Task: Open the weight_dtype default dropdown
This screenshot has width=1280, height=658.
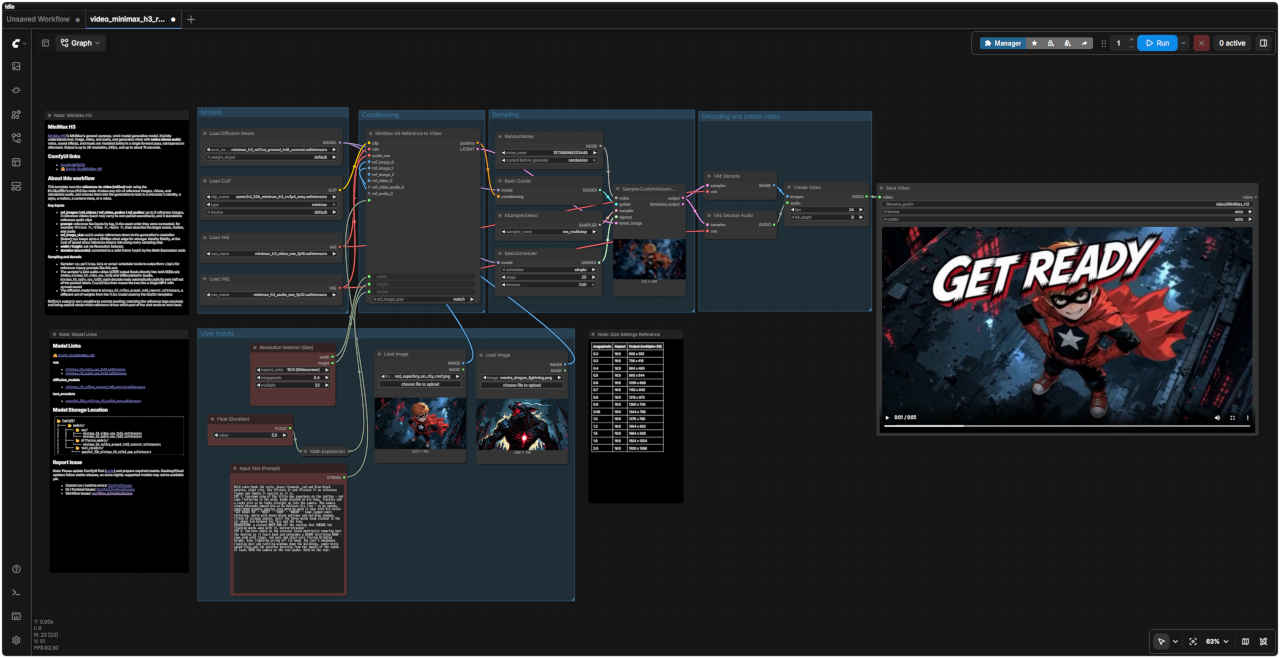Action: coord(271,157)
